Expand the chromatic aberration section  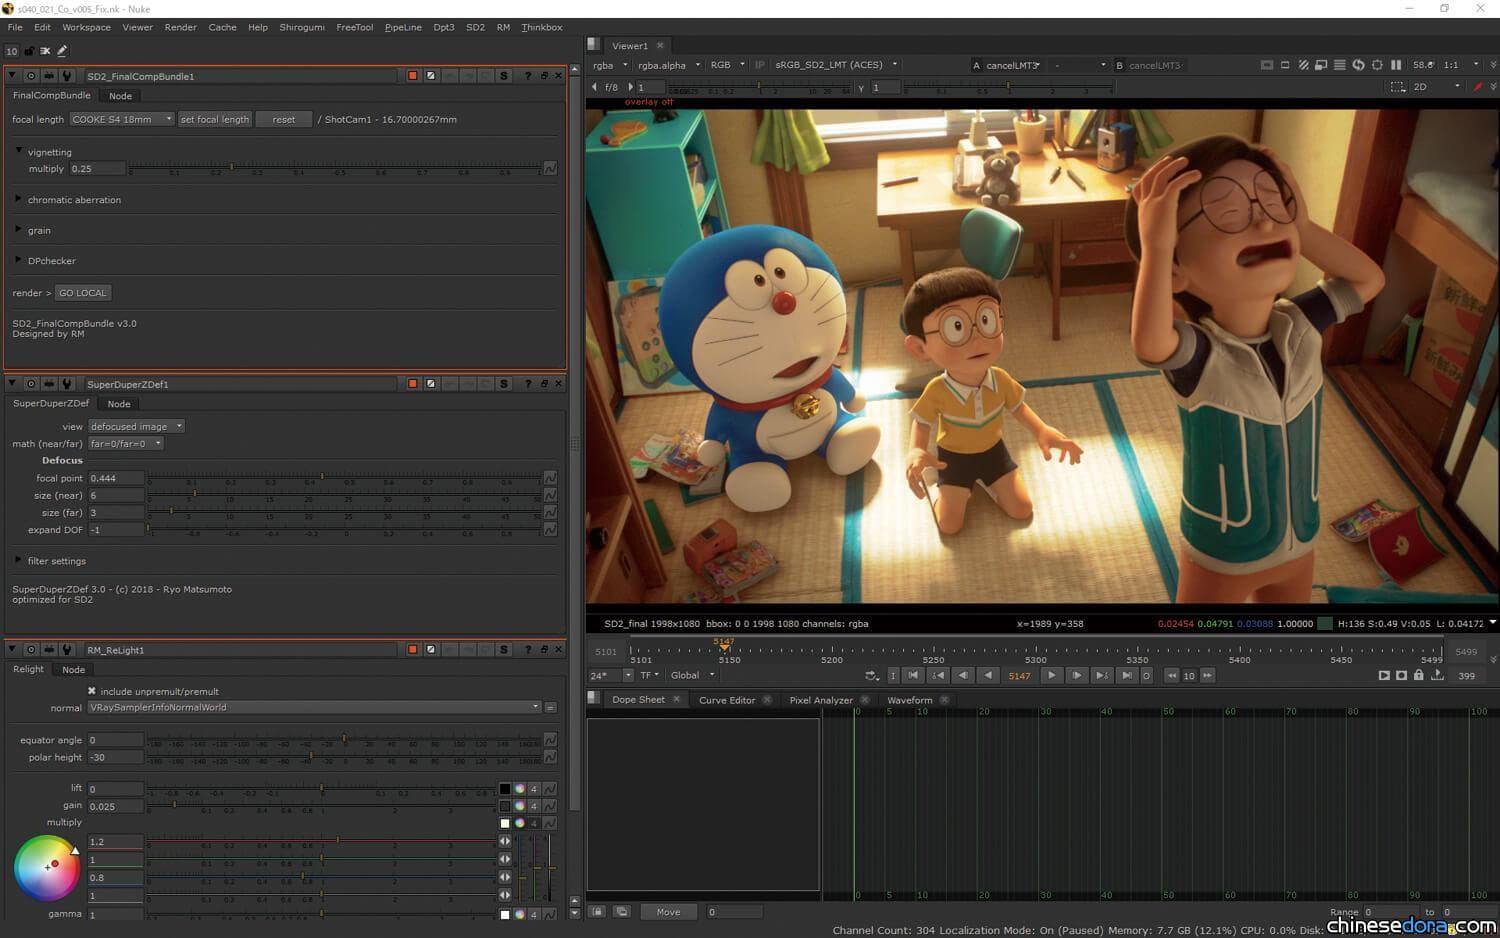[x=19, y=199]
